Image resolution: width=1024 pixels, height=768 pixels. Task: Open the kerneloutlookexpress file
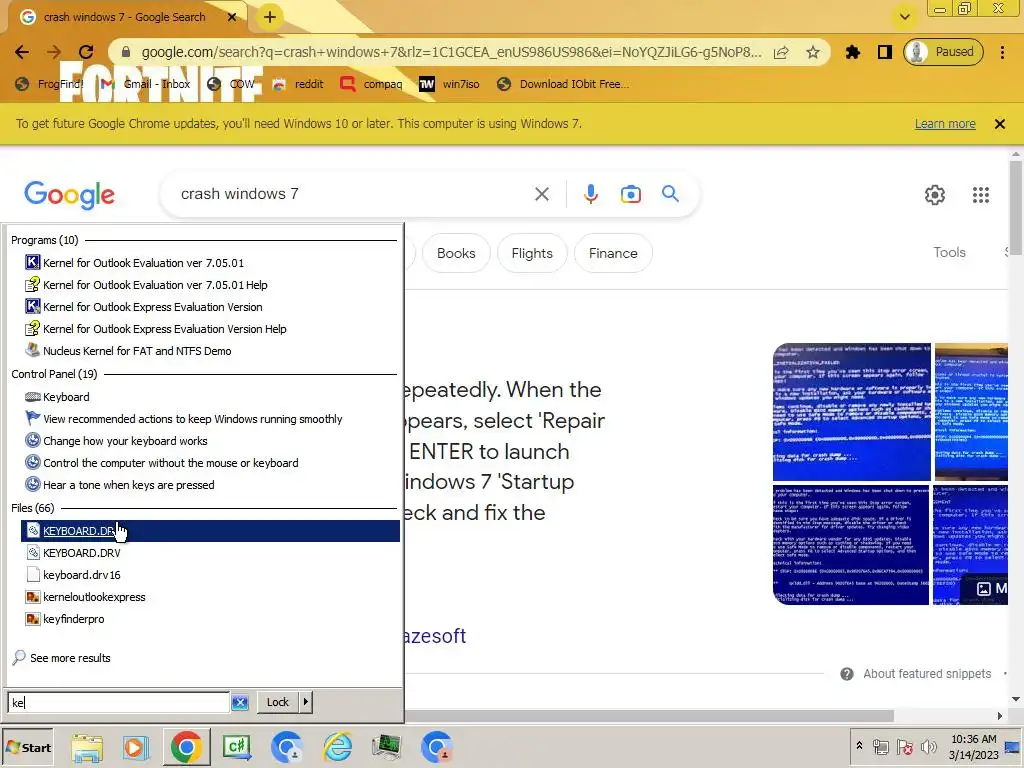(x=86, y=598)
